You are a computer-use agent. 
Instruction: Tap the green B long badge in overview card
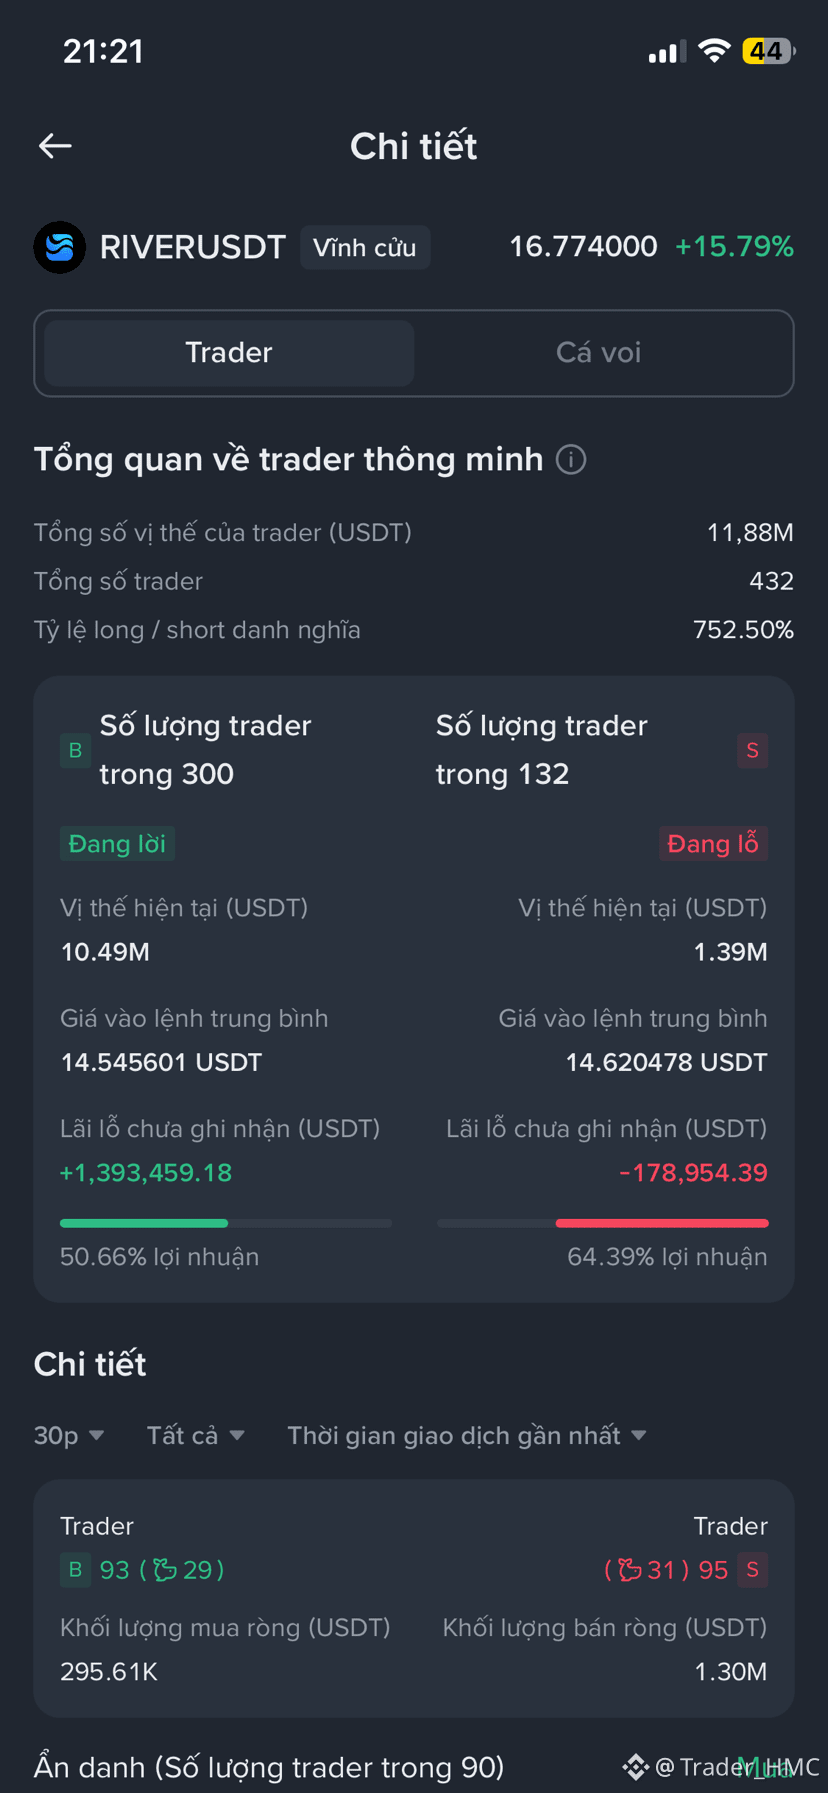click(75, 750)
